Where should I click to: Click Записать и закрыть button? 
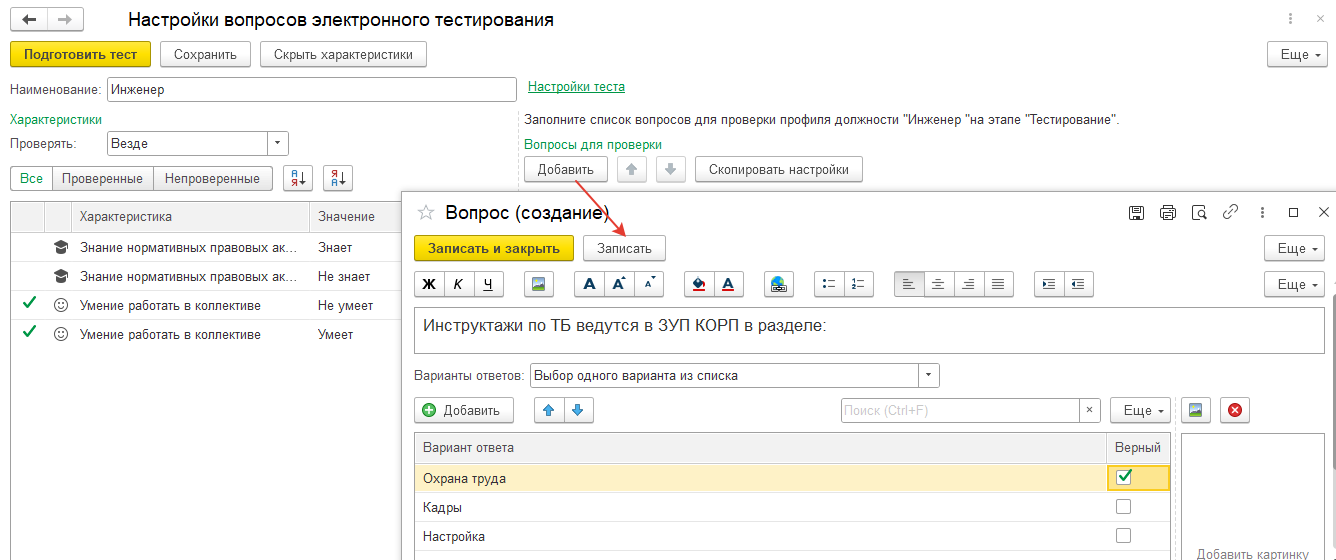tap(494, 248)
